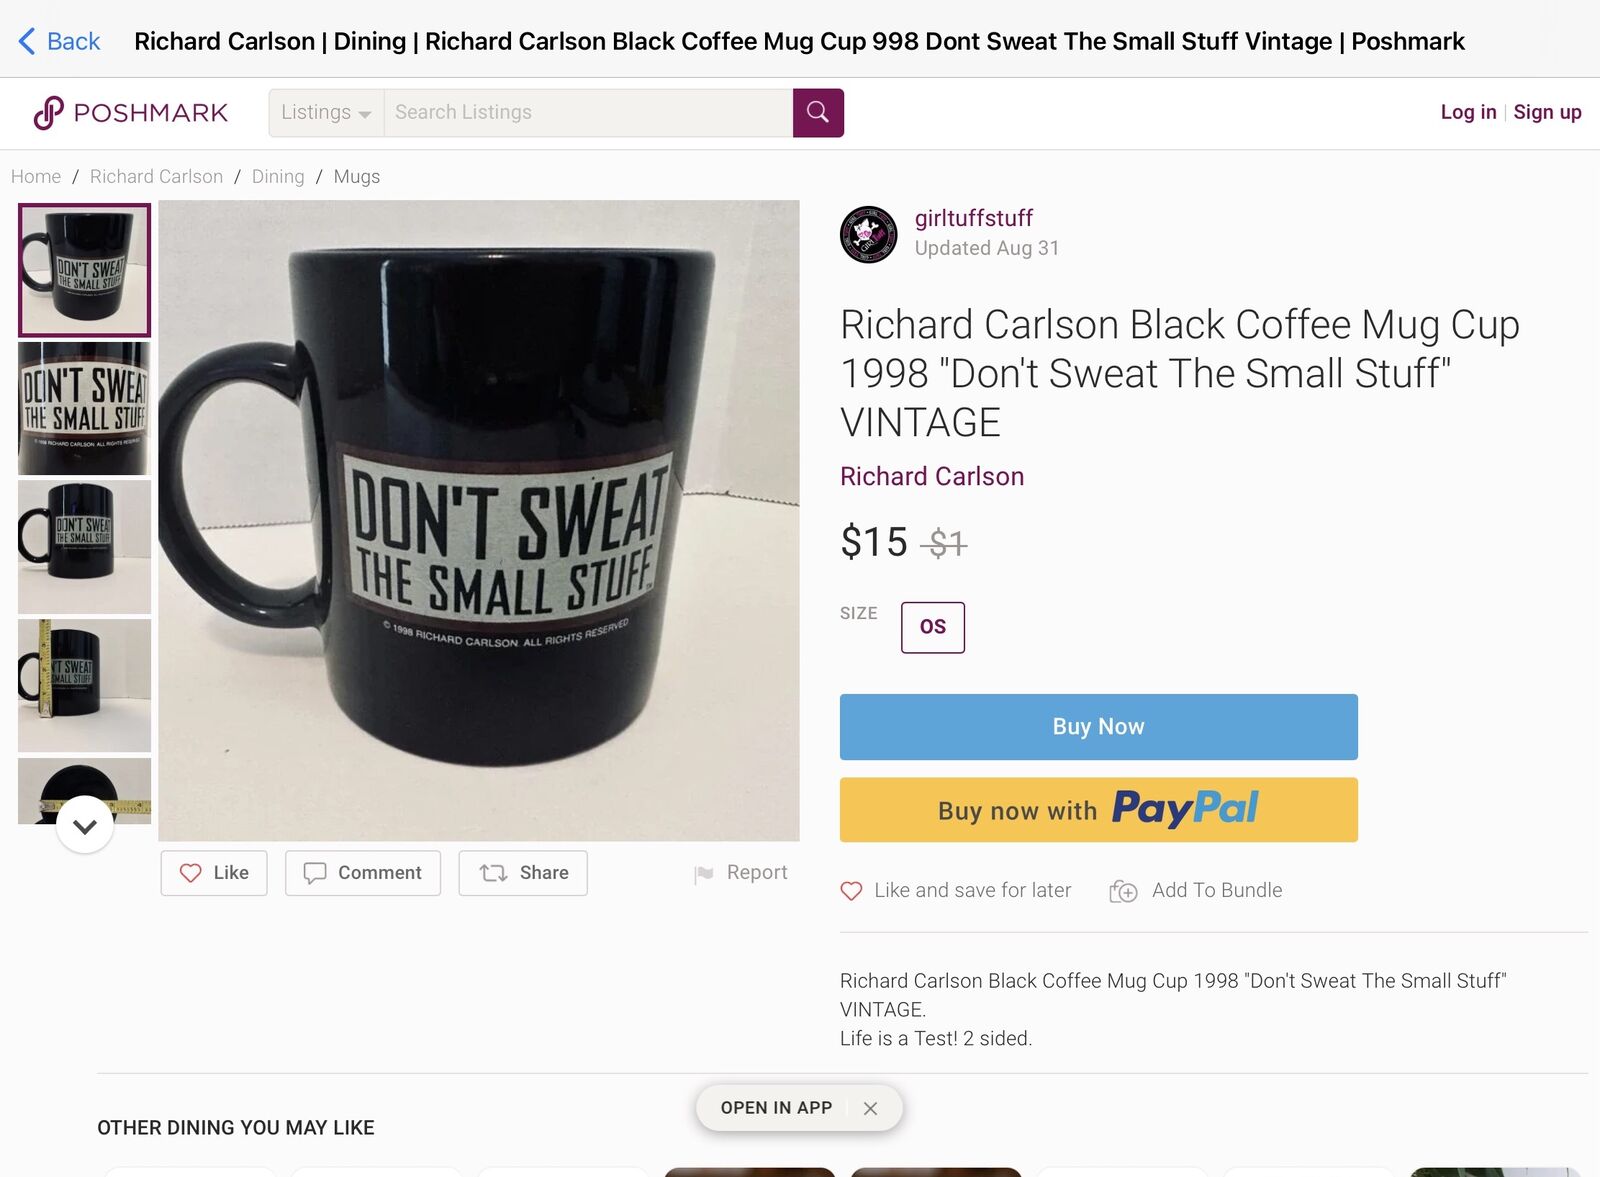This screenshot has width=1600, height=1177.
Task: Click into Search Listings field
Action: [588, 113]
